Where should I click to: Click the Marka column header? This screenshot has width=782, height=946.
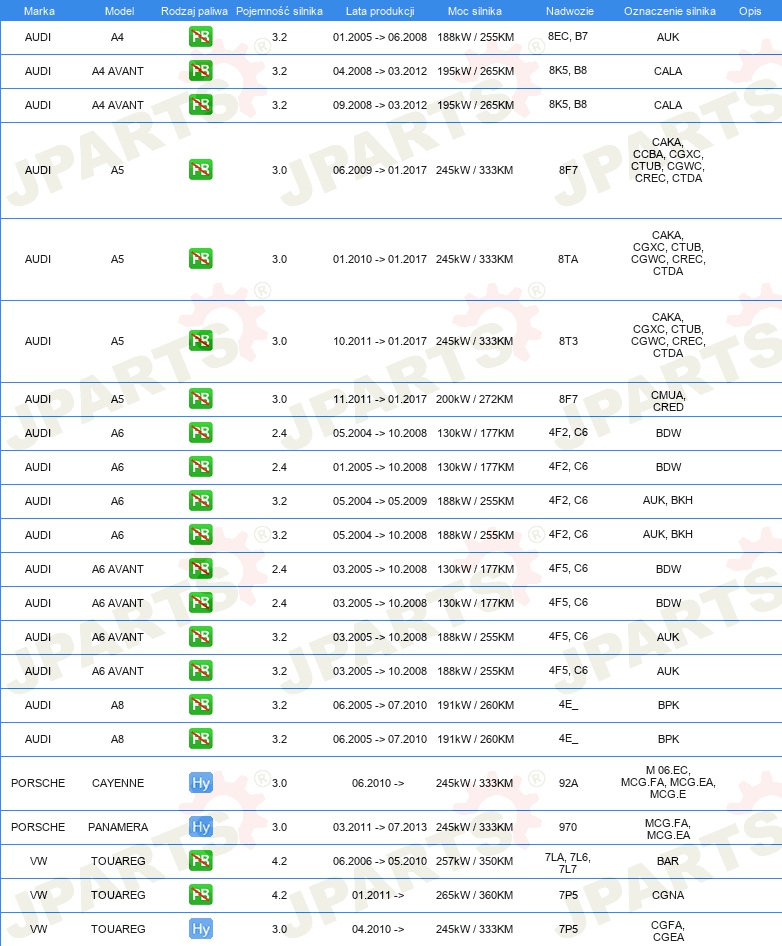tap(39, 11)
